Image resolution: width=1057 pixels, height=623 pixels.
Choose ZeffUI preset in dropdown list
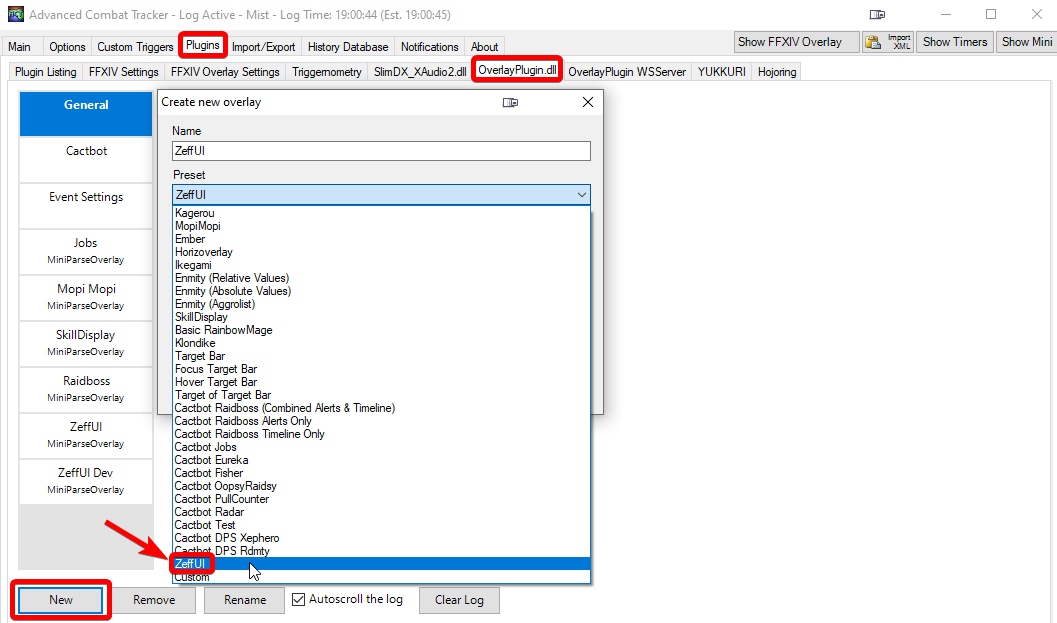point(382,564)
